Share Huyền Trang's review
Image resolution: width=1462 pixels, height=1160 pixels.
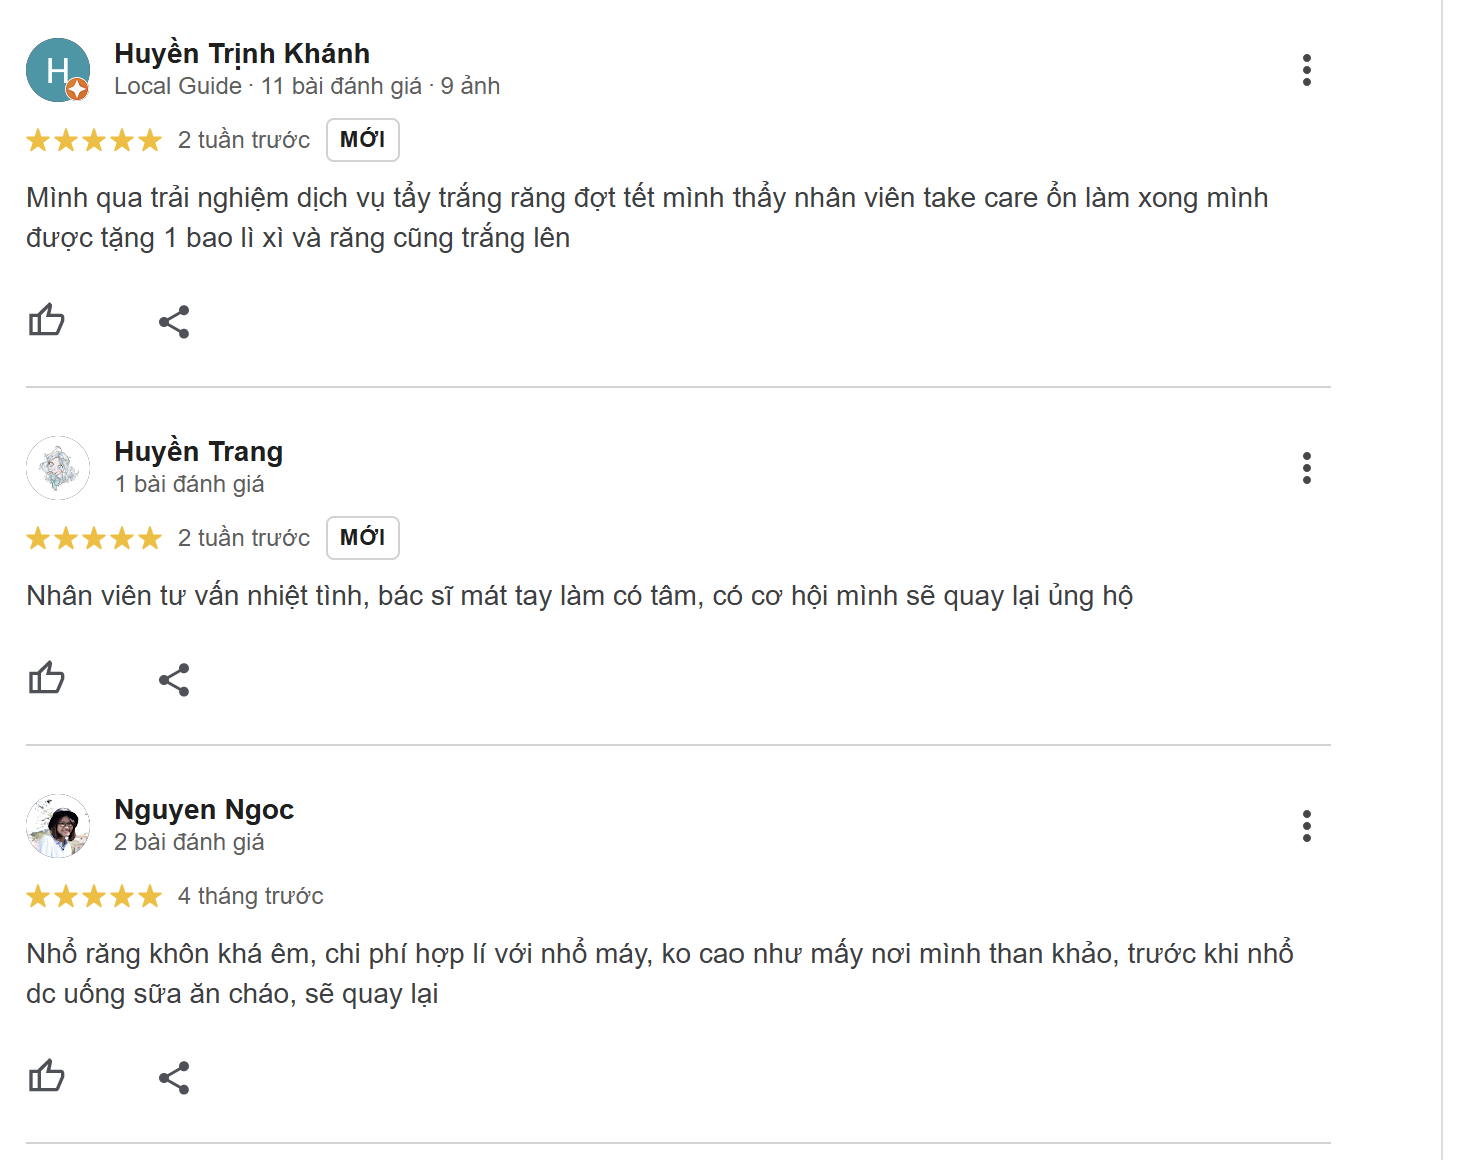click(x=174, y=680)
